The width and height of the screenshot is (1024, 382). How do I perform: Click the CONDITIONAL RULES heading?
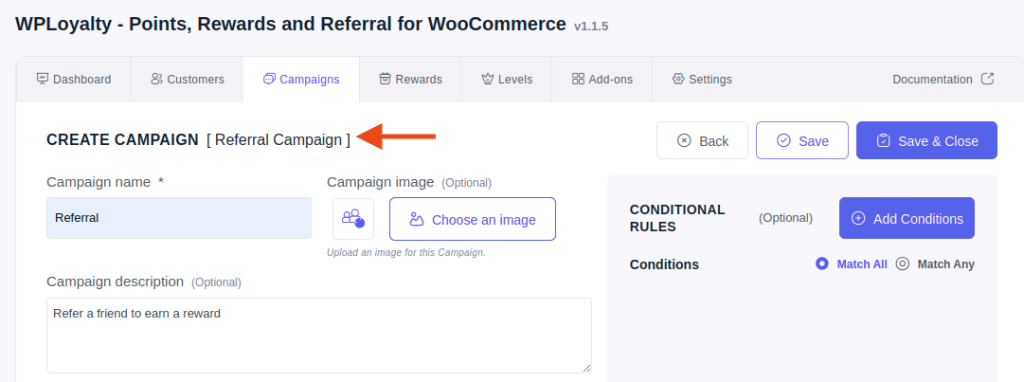(x=677, y=218)
